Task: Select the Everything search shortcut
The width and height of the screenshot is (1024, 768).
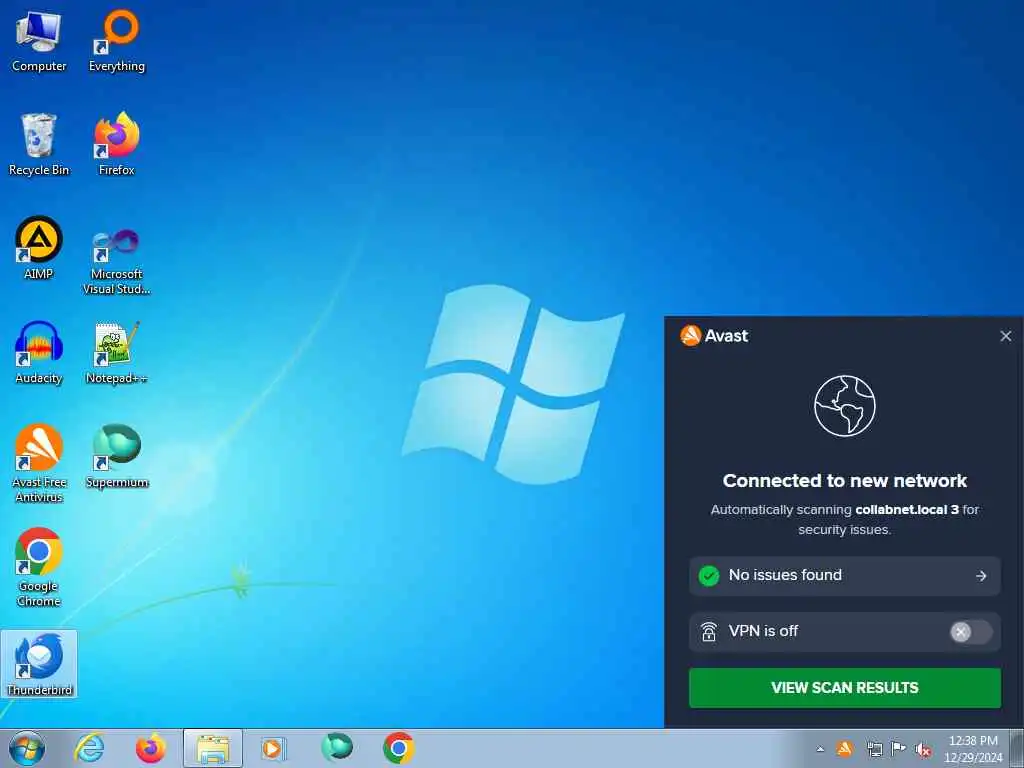Action: pyautogui.click(x=117, y=41)
